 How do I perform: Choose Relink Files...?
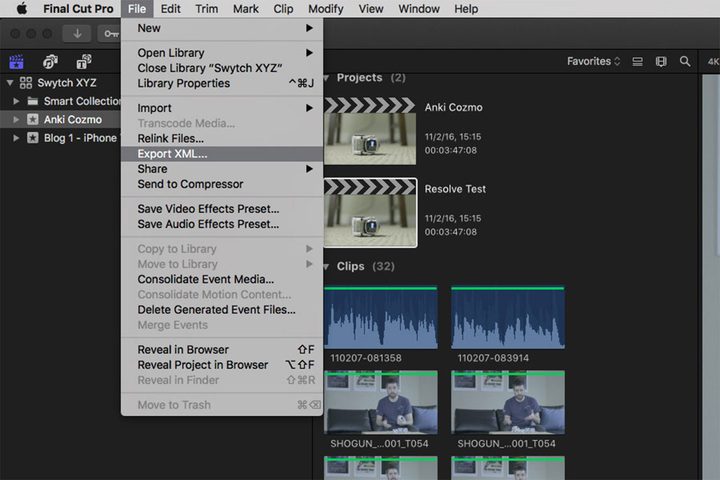[222, 138]
